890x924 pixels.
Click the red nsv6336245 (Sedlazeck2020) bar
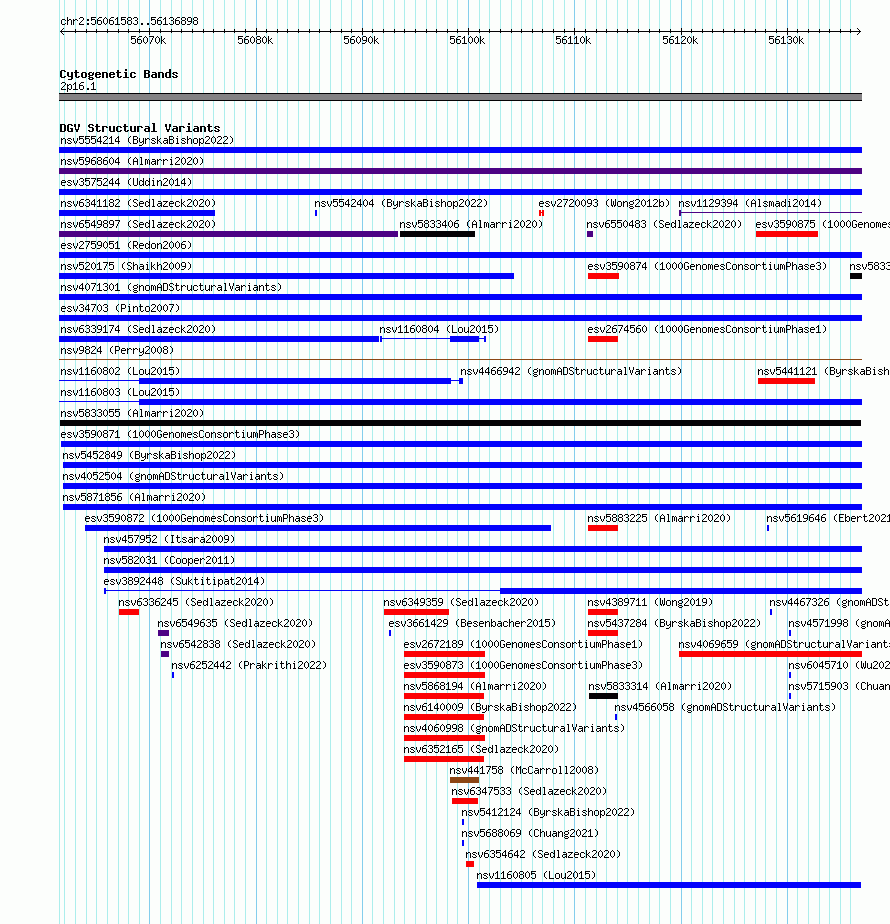129,612
